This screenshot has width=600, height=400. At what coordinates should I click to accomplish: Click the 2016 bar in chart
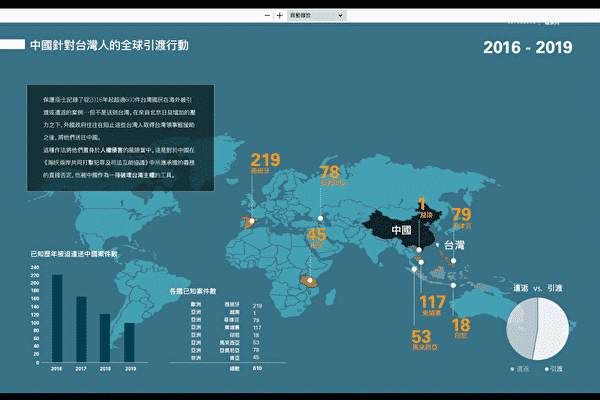pos(57,319)
